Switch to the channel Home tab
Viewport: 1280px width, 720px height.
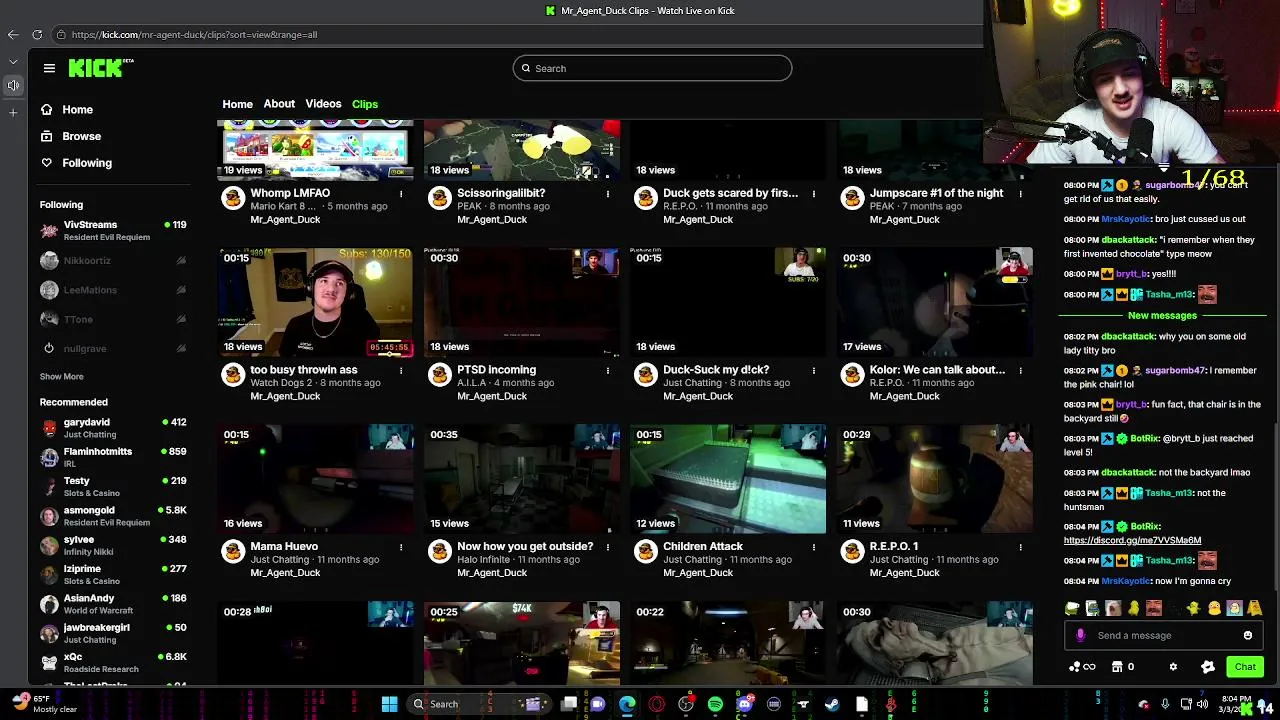coord(237,104)
